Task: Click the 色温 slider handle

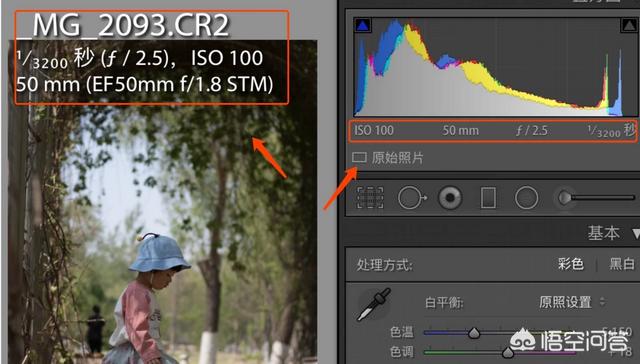Action: (474, 333)
